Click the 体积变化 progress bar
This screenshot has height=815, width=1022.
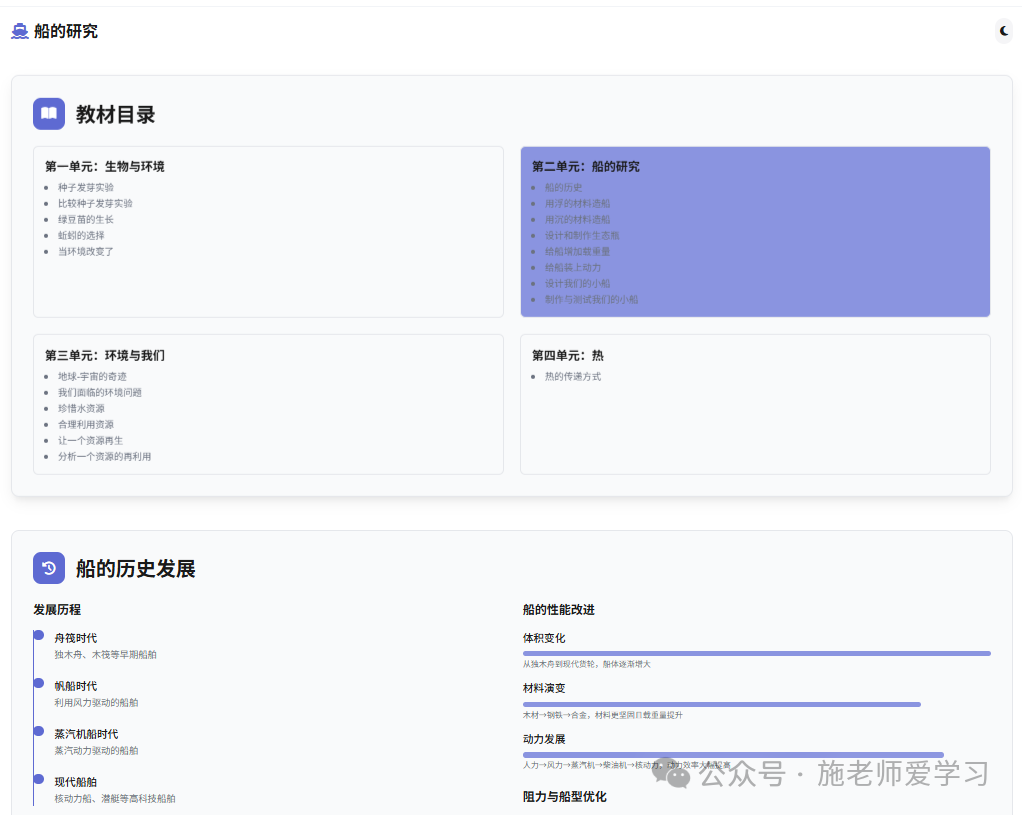point(756,653)
